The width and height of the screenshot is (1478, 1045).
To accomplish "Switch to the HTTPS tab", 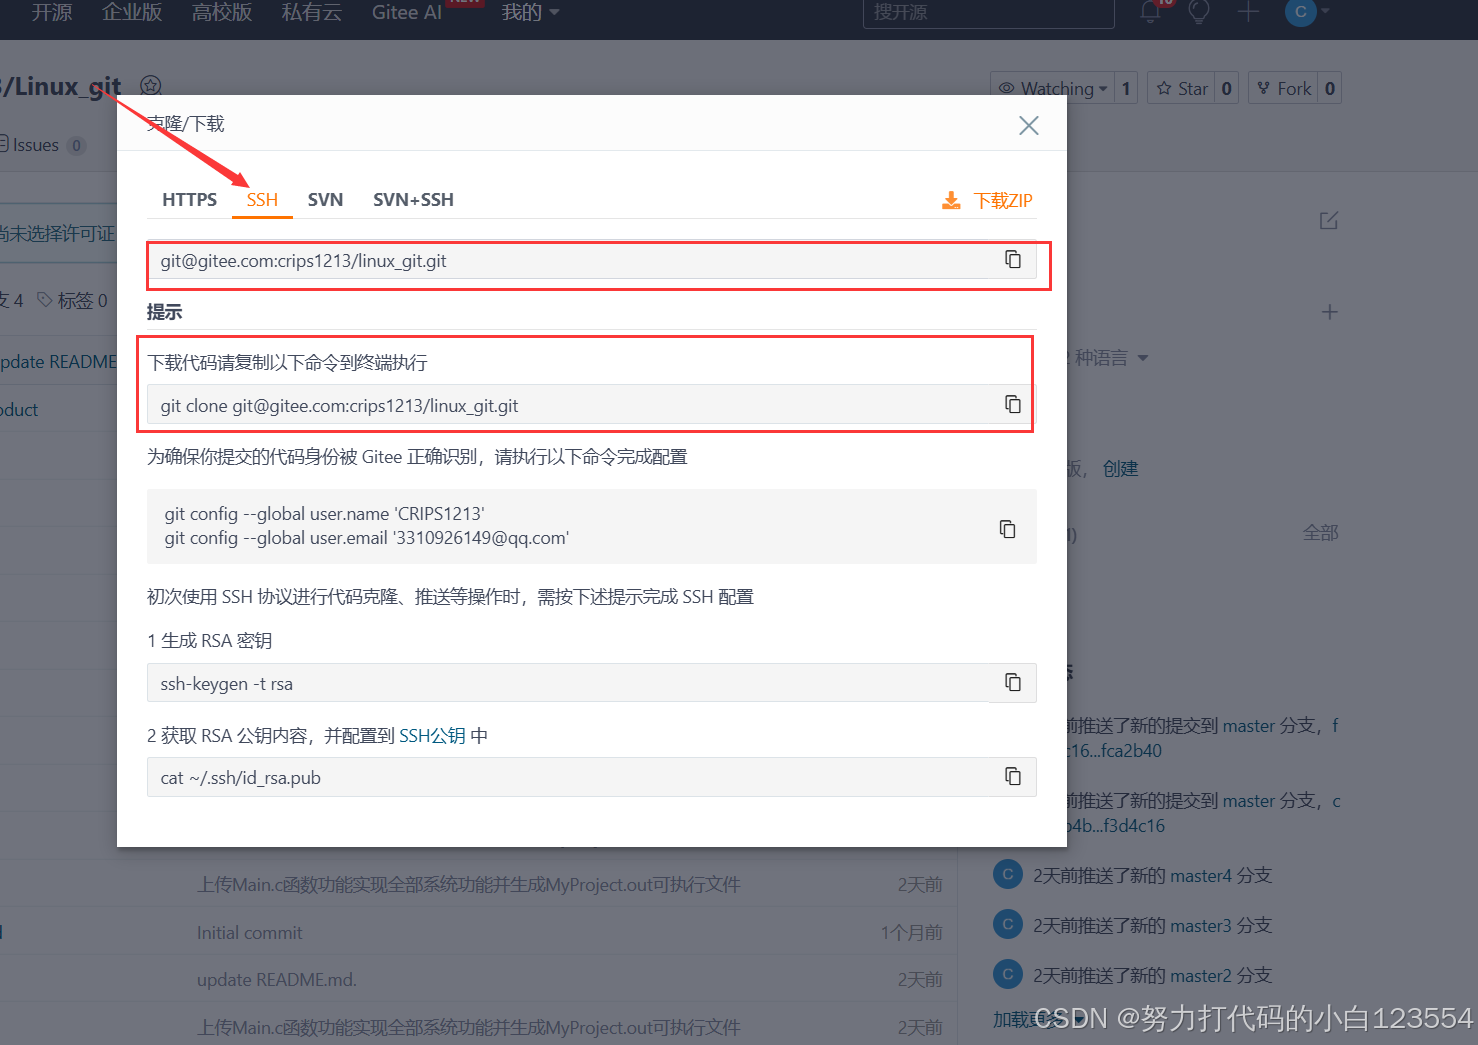I will [x=189, y=200].
